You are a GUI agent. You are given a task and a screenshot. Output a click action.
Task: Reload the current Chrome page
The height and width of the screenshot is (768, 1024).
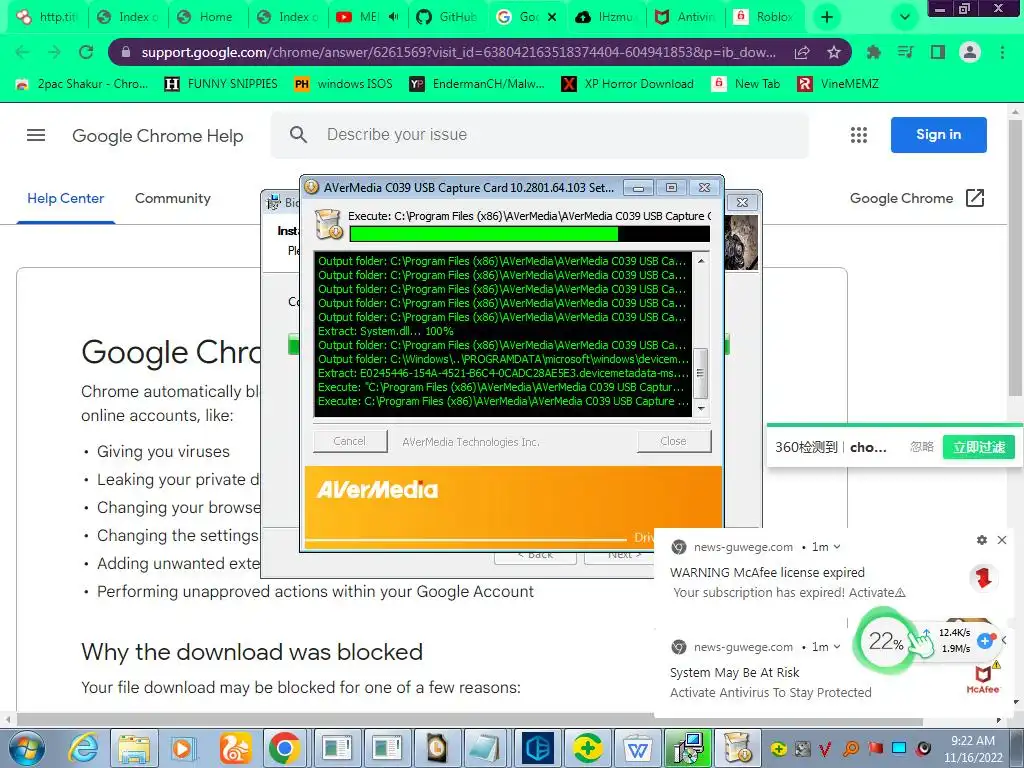pyautogui.click(x=86, y=52)
